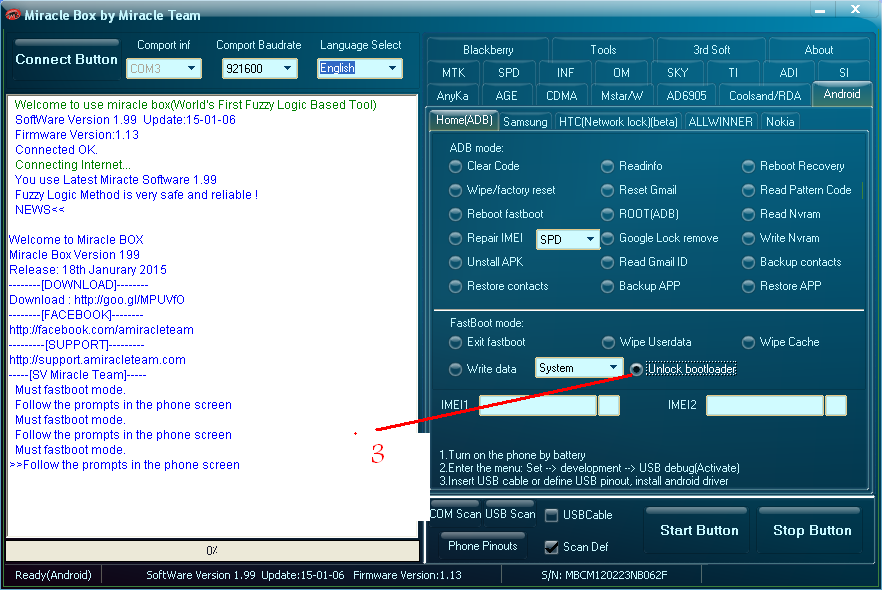Click the goo.gl/MPUVfO download text
The height and width of the screenshot is (590, 882).
click(x=129, y=300)
